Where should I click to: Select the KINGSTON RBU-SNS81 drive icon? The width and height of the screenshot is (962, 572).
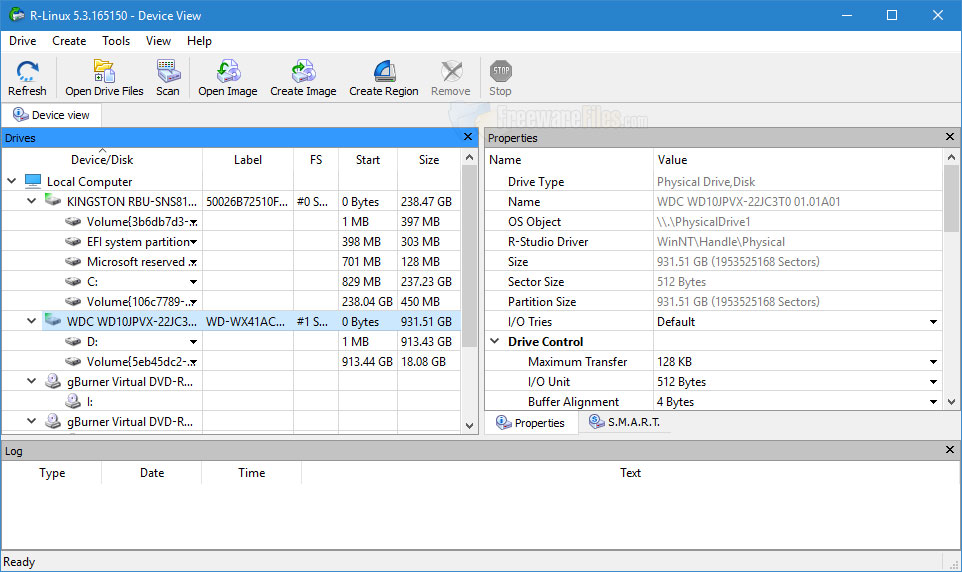(53, 201)
